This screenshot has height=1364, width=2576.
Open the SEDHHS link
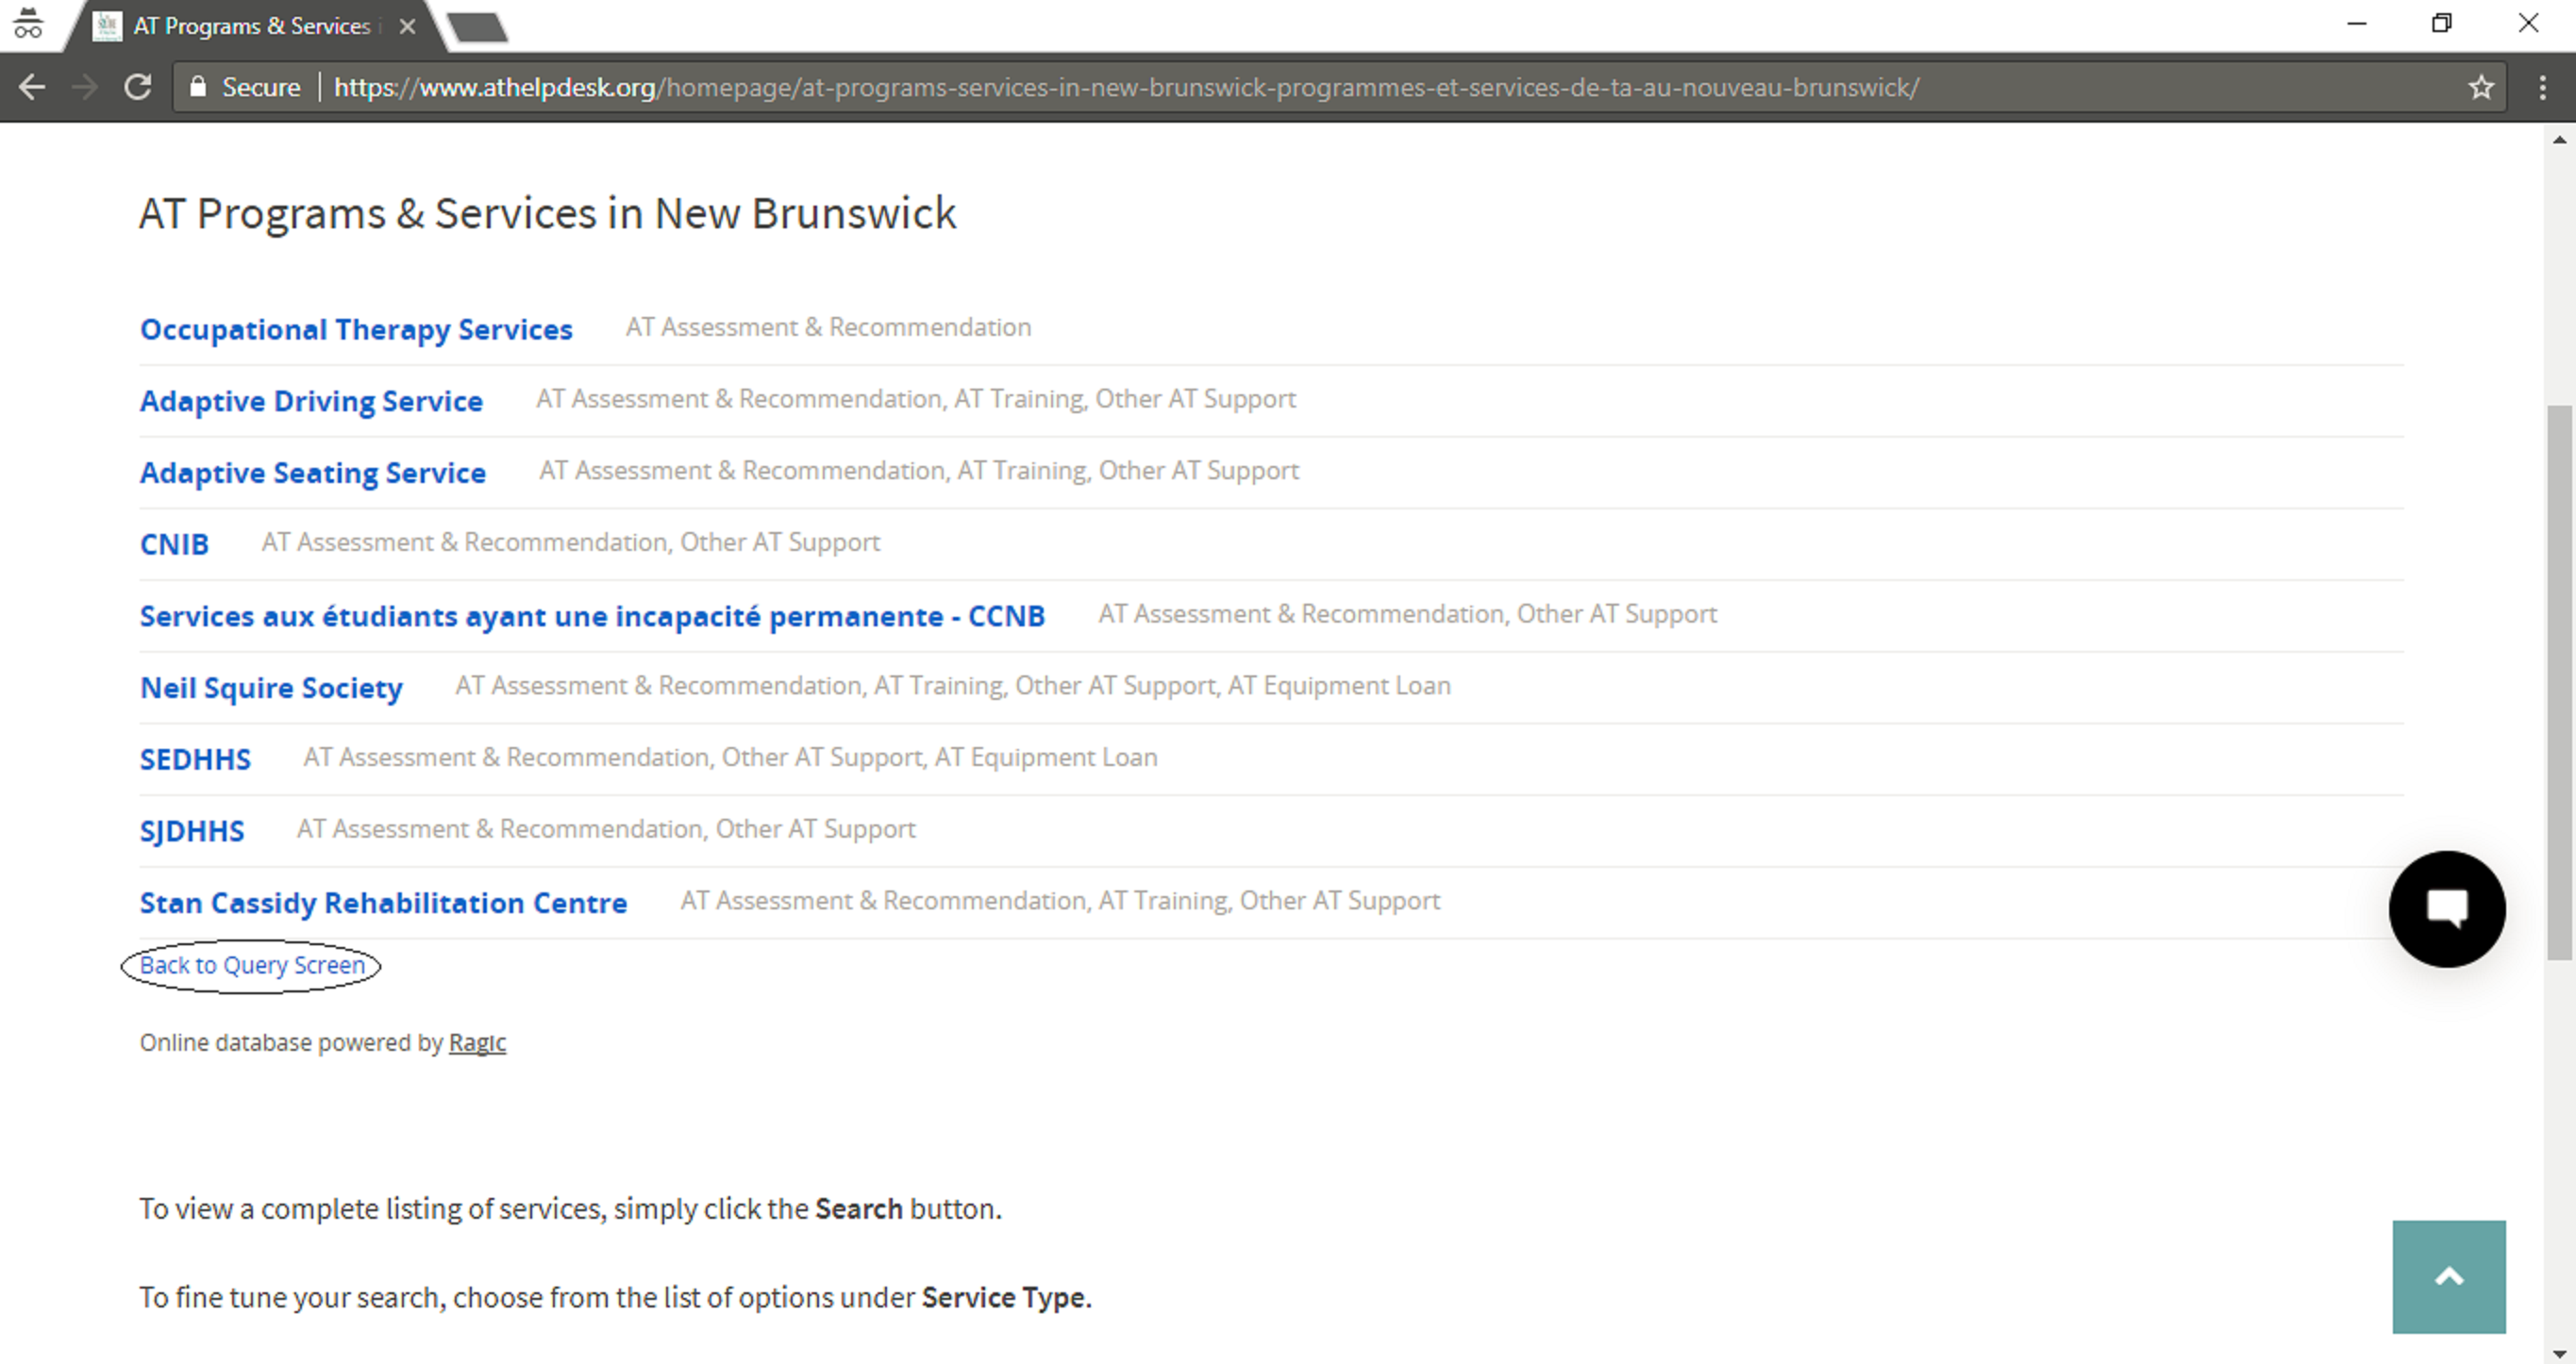click(195, 760)
